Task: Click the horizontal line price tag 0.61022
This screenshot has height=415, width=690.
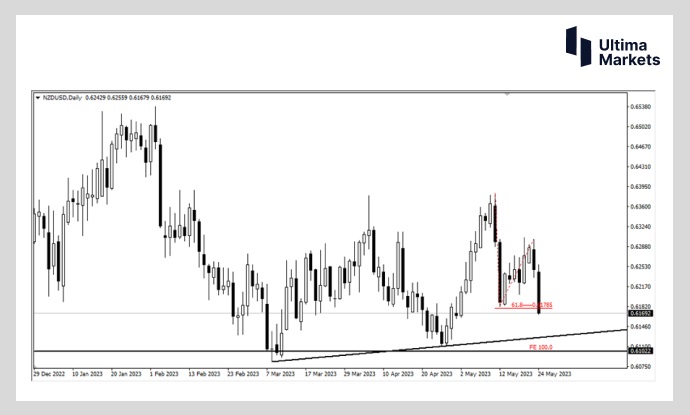Action: click(641, 351)
